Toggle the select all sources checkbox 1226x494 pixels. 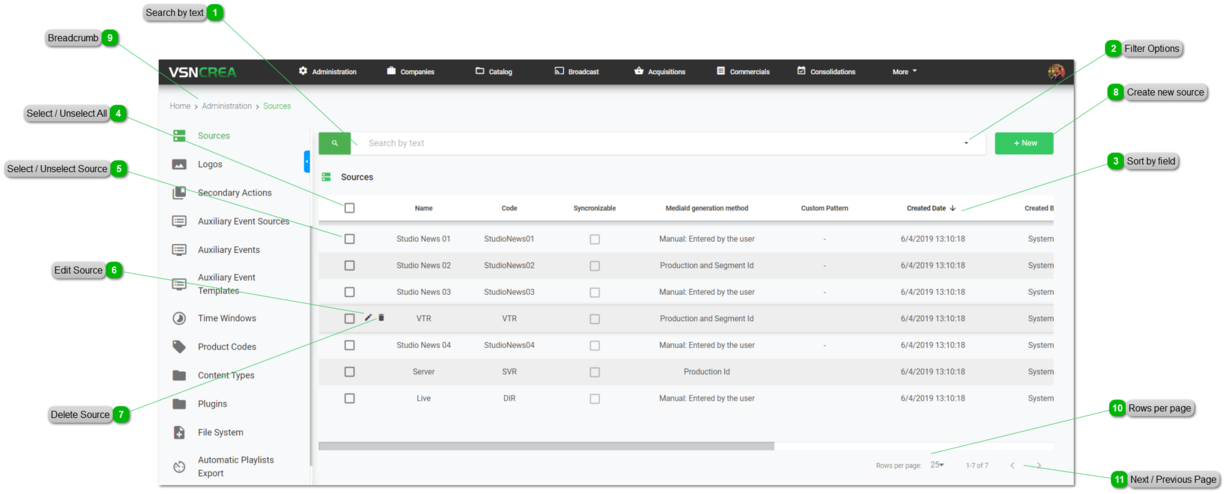point(349,208)
